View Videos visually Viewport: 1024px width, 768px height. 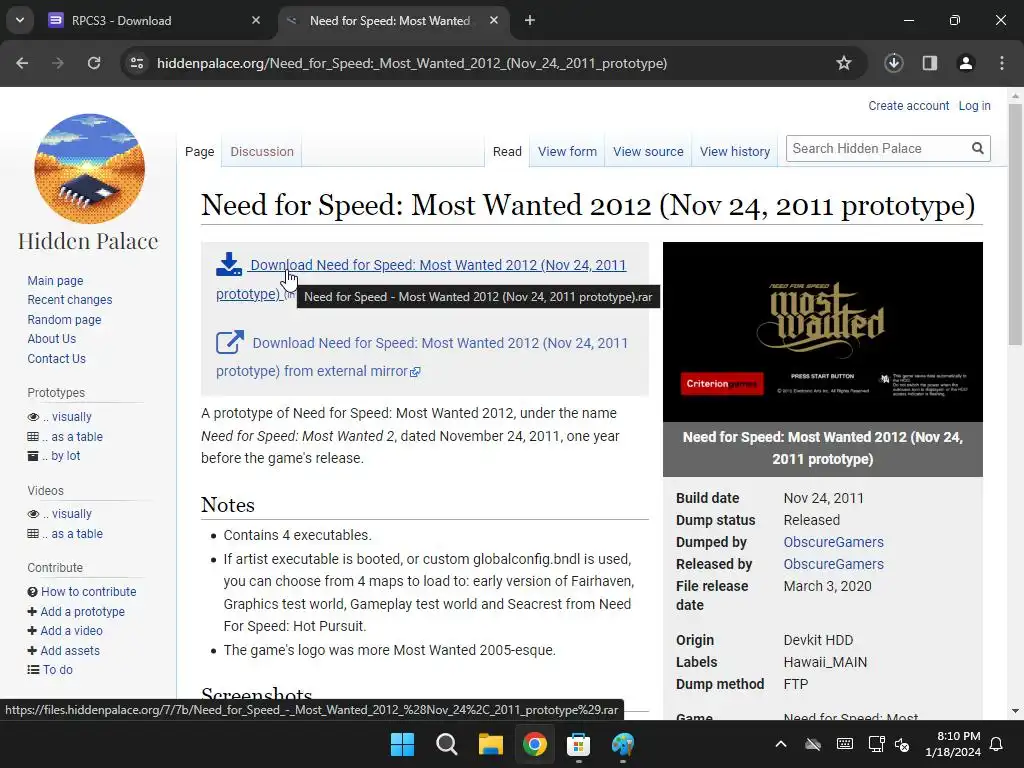(x=71, y=514)
